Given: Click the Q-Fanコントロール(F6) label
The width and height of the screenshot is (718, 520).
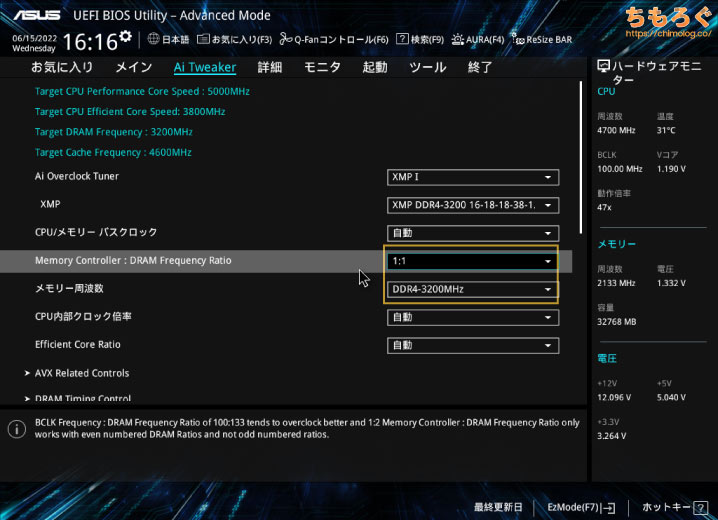Looking at the screenshot, I should 341,39.
